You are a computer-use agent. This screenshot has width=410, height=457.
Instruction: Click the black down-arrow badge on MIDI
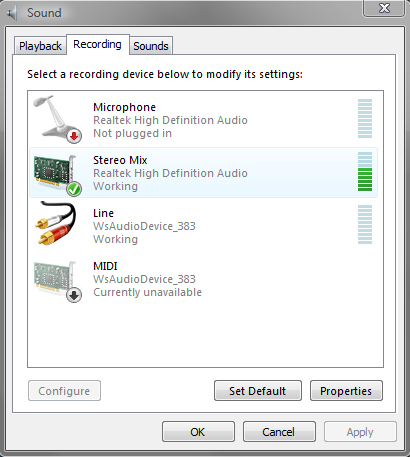tap(74, 295)
